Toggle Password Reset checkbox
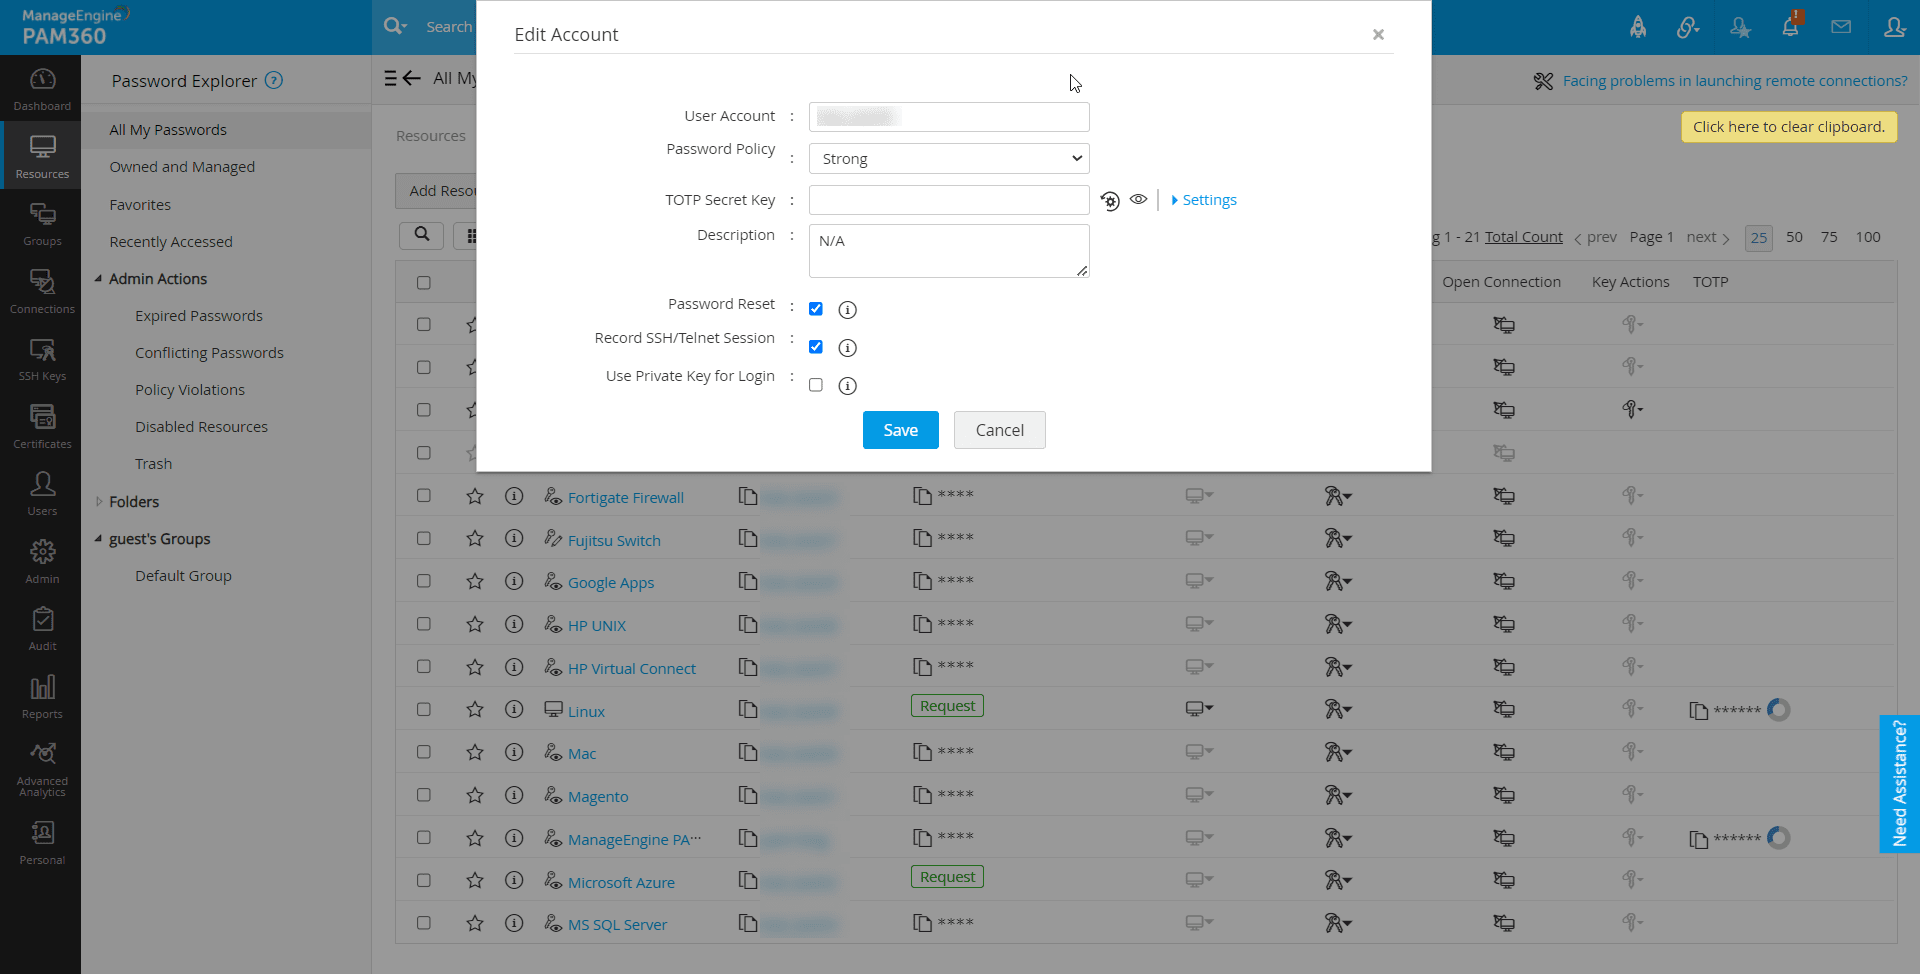1920x974 pixels. [816, 309]
